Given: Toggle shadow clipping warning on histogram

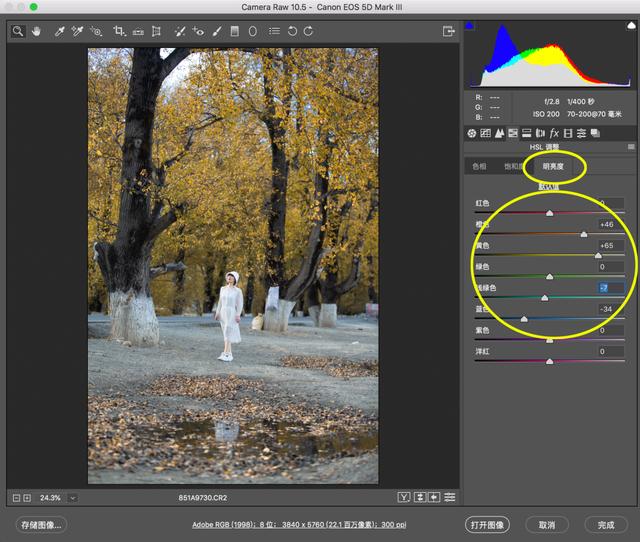Looking at the screenshot, I should pos(469,26).
